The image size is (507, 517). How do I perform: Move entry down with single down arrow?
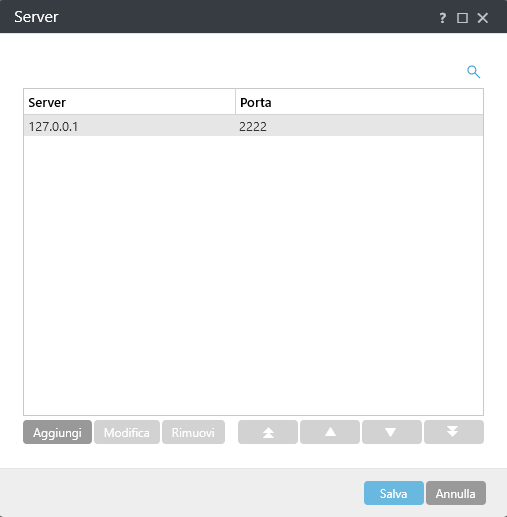(x=392, y=432)
